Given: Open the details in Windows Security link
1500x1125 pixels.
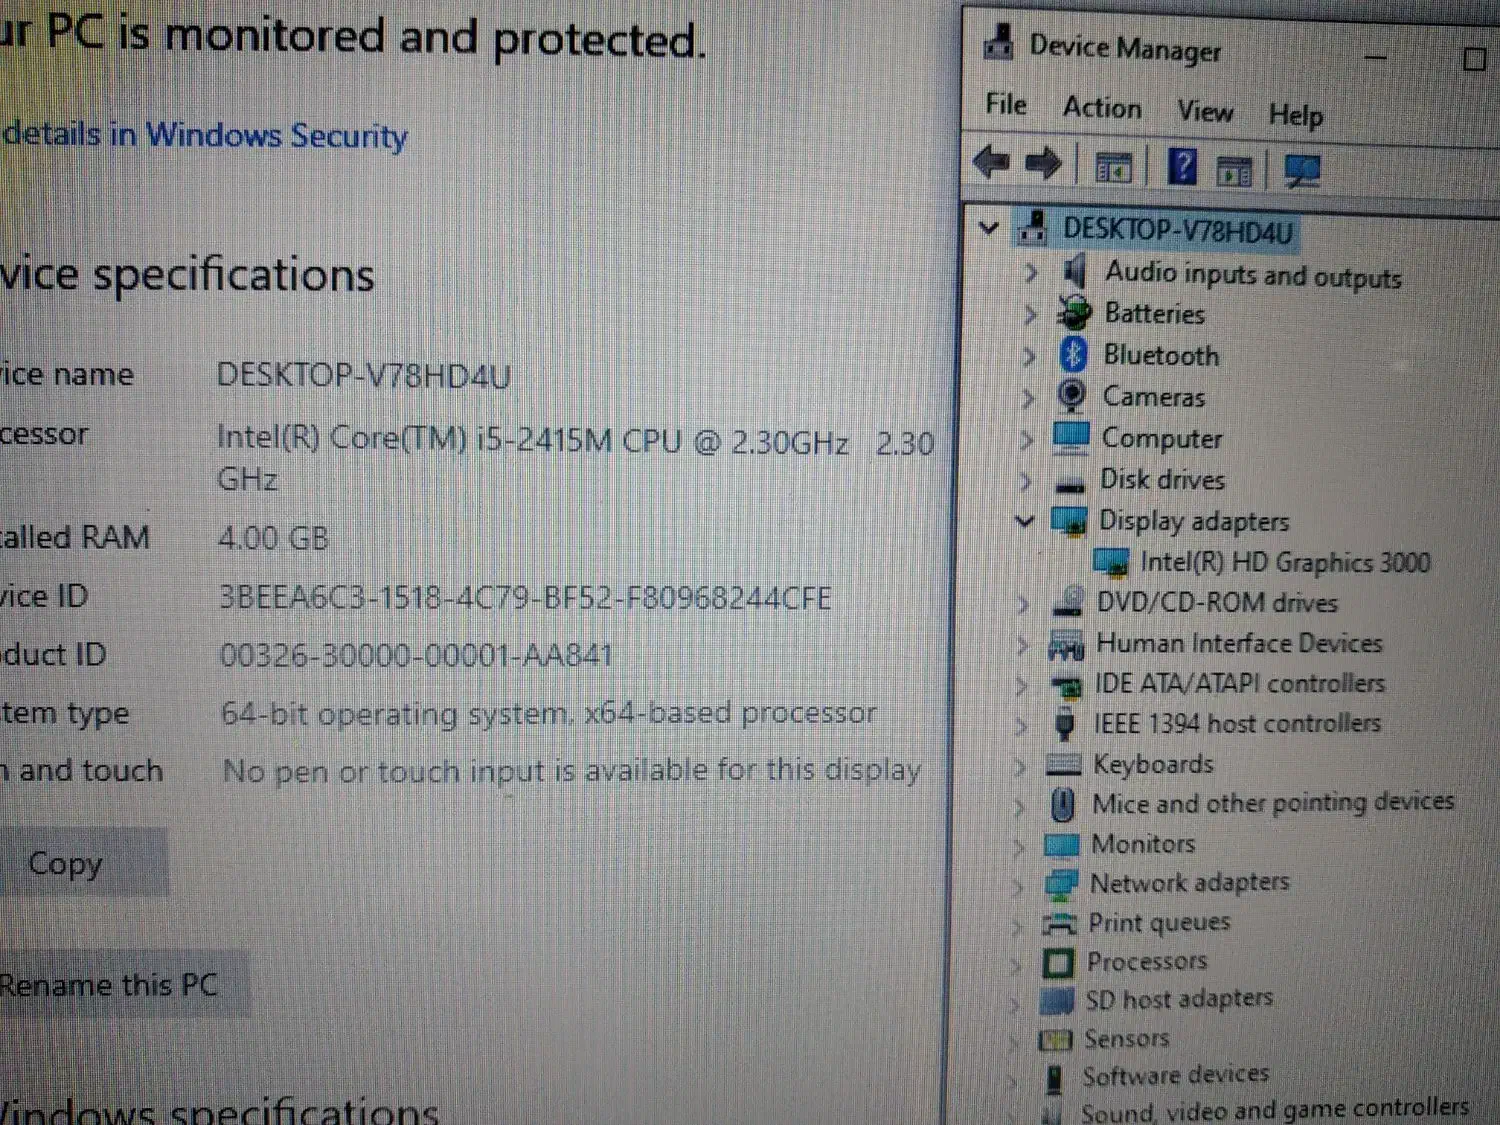Looking at the screenshot, I should tap(205, 135).
